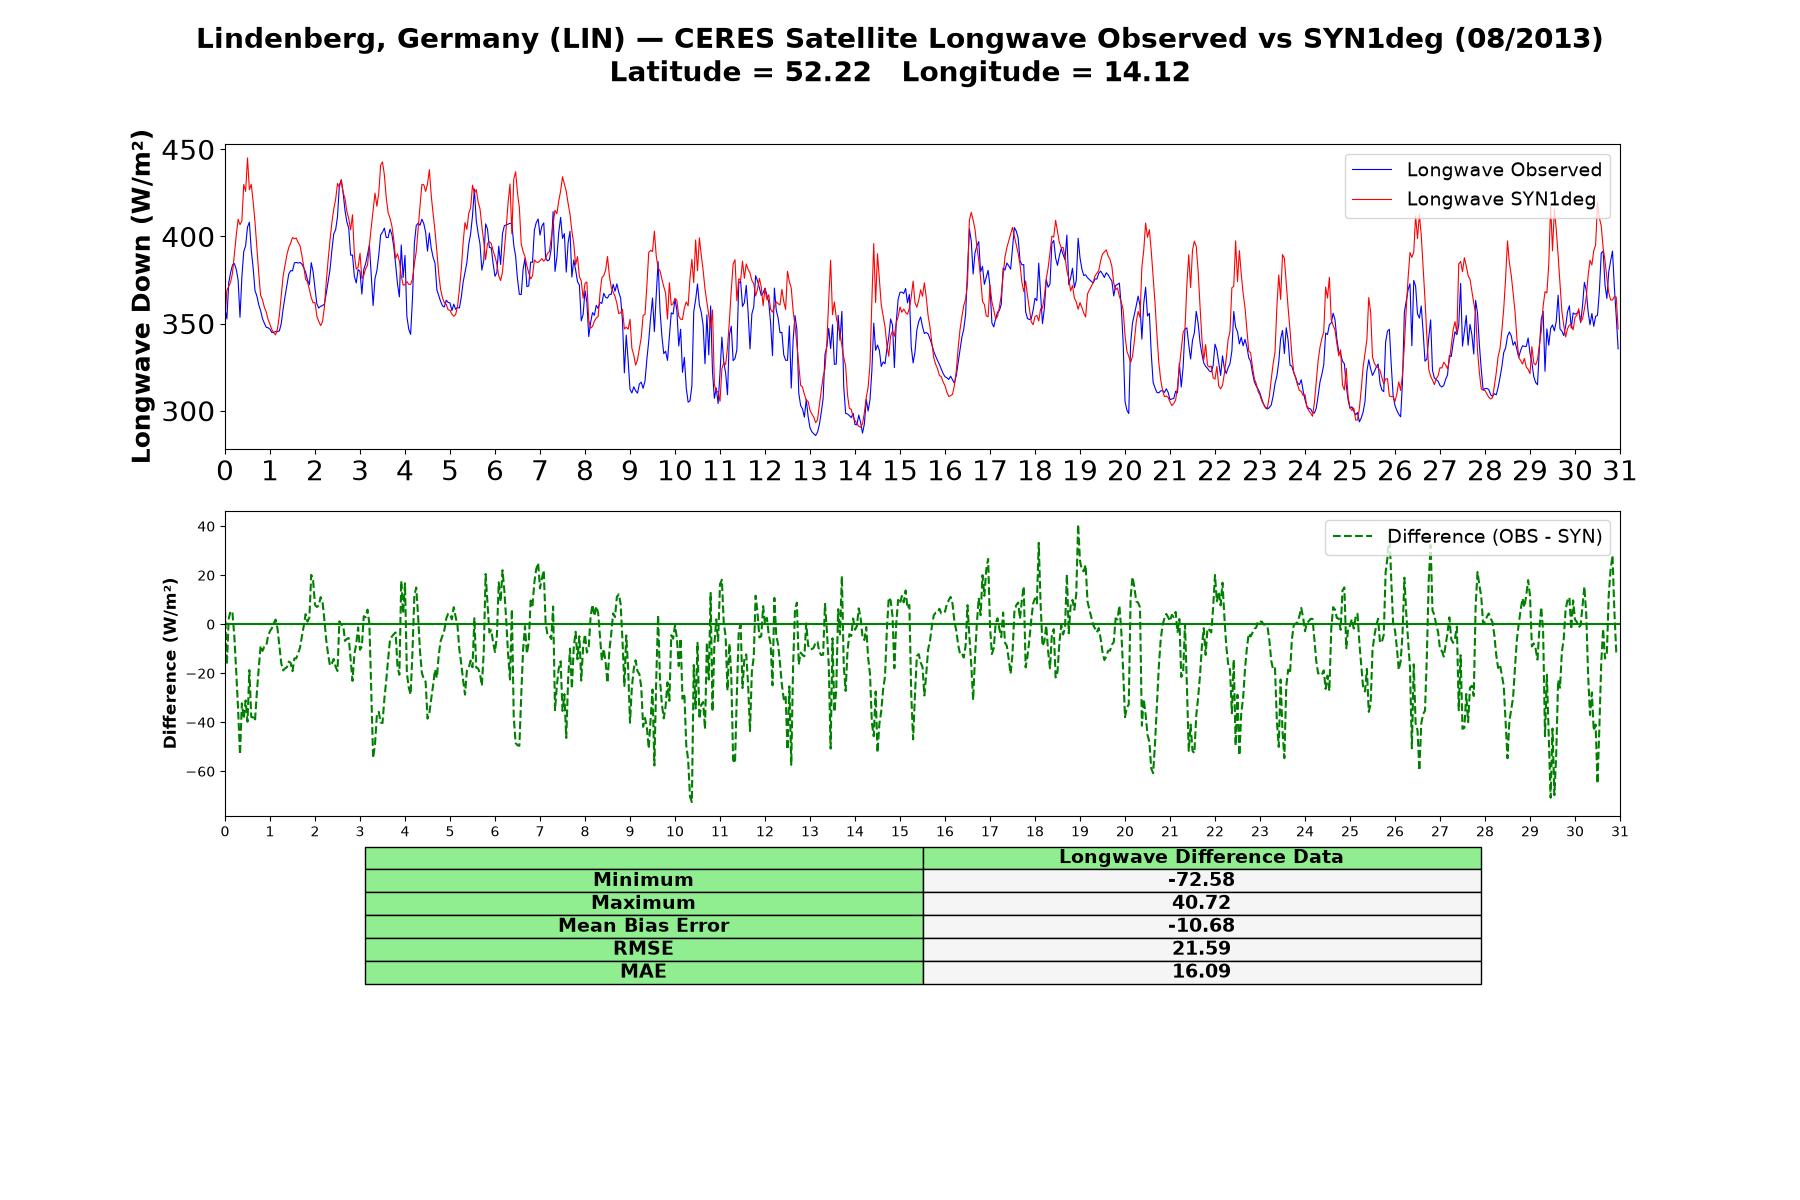Click the blue line sample in legend
Screen dimensions: 1800x1200
[x=1371, y=171]
